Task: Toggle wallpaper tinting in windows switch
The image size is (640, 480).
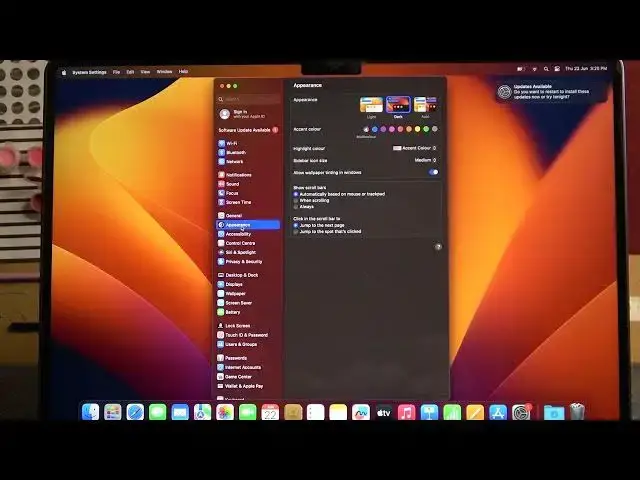Action: 433,172
